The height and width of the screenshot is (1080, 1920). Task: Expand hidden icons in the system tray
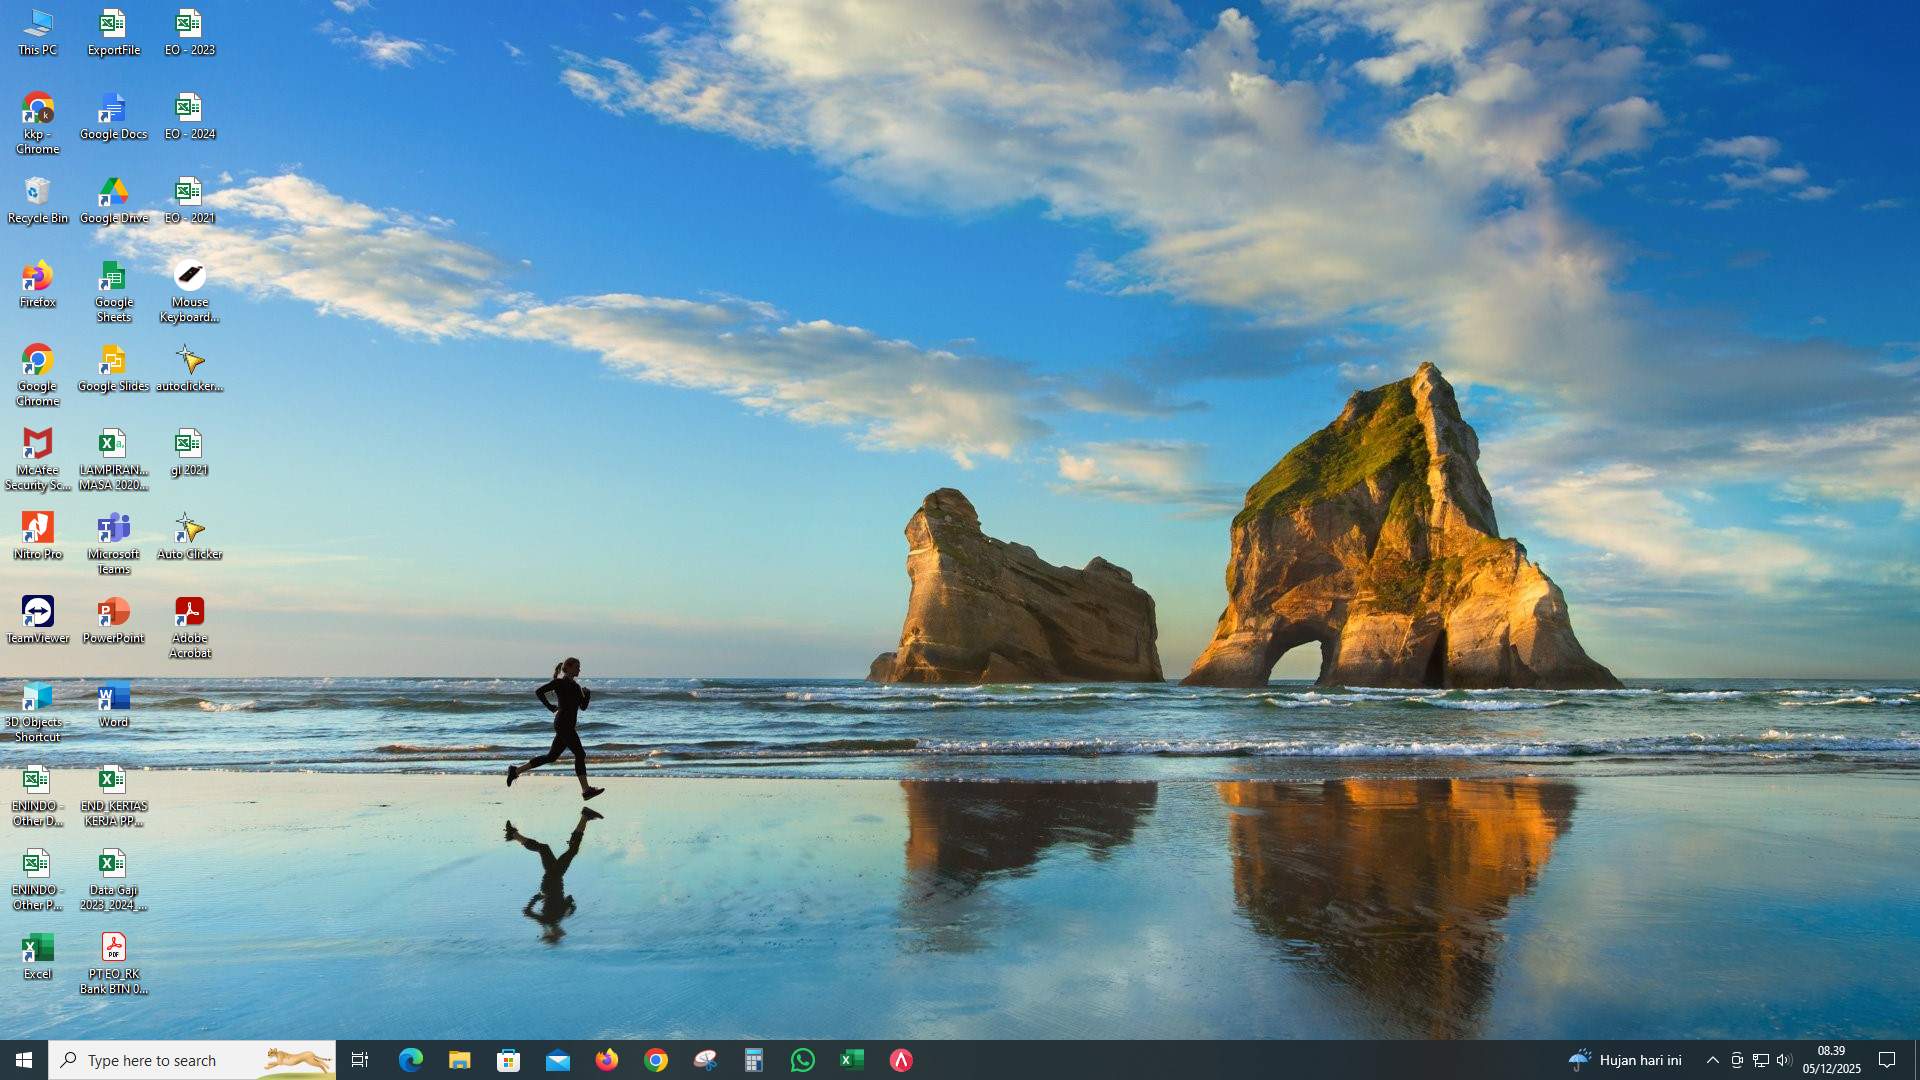pyautogui.click(x=1713, y=1060)
